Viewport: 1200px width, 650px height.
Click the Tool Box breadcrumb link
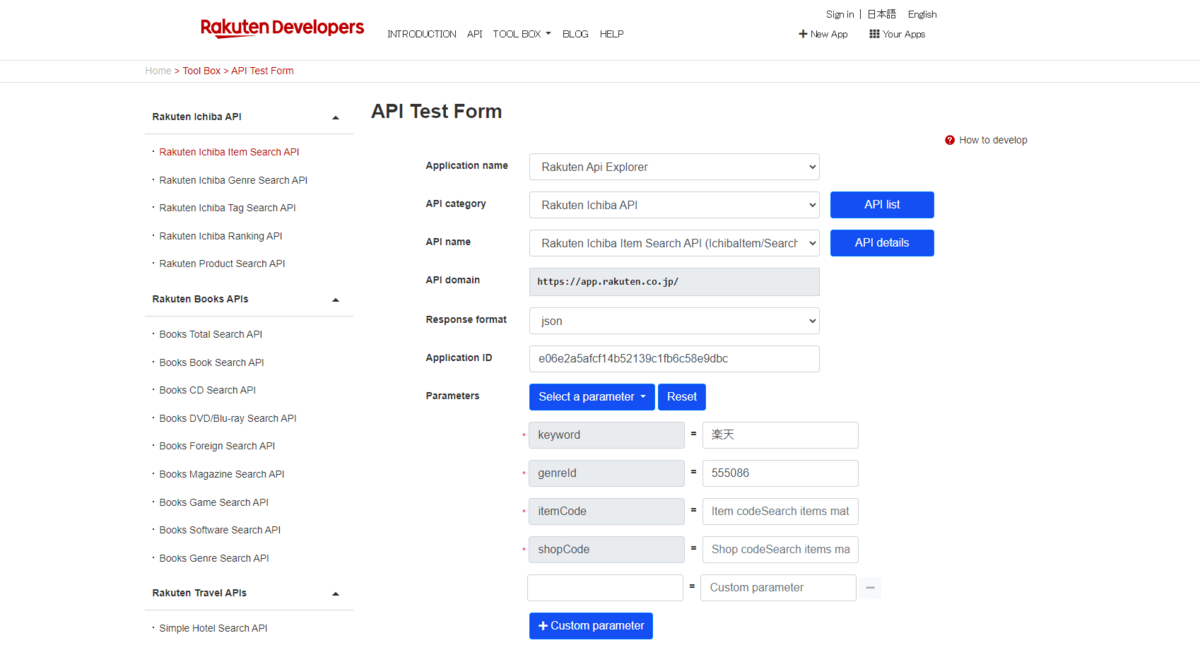coord(201,71)
